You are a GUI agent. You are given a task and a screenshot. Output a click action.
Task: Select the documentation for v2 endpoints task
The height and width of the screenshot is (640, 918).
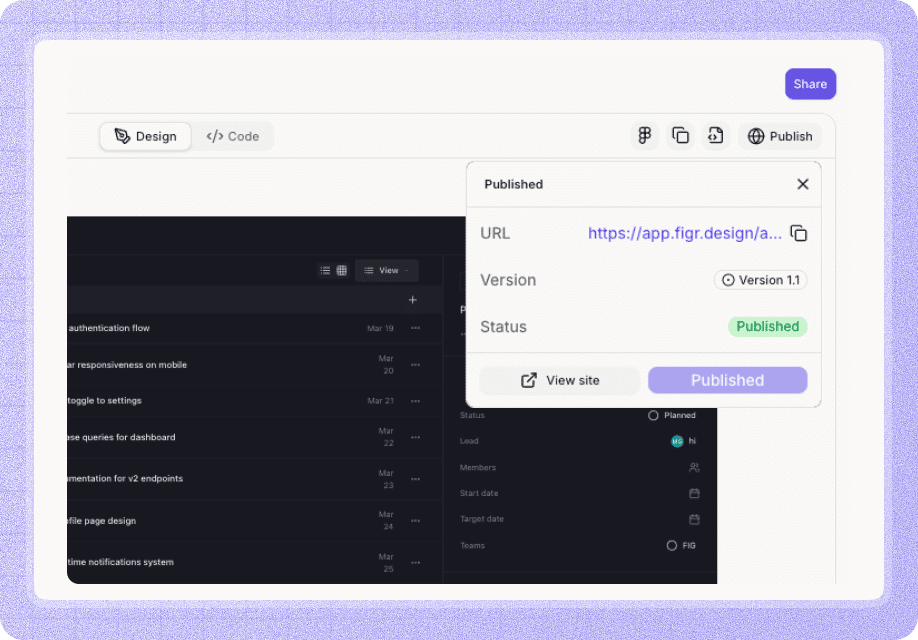(x=255, y=479)
